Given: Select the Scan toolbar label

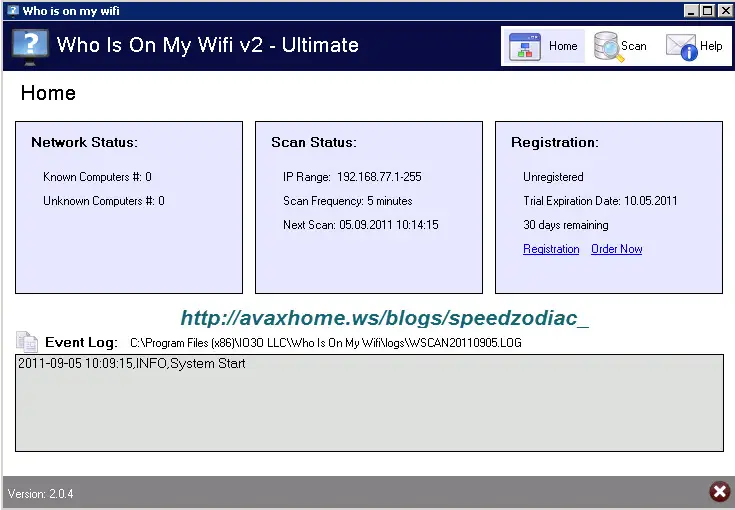Looking at the screenshot, I should (634, 46).
